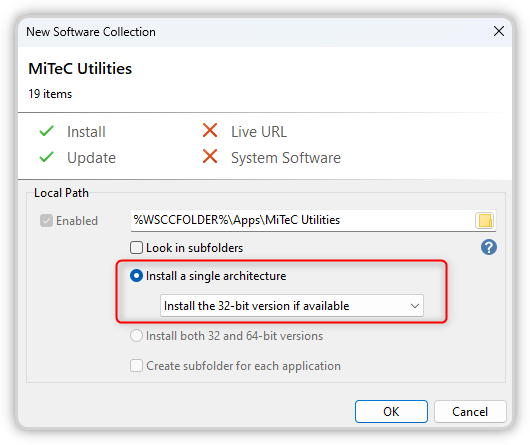Viewport: 530px width, 445px height.
Task: Click the red X beside Live URL
Action: (210, 130)
